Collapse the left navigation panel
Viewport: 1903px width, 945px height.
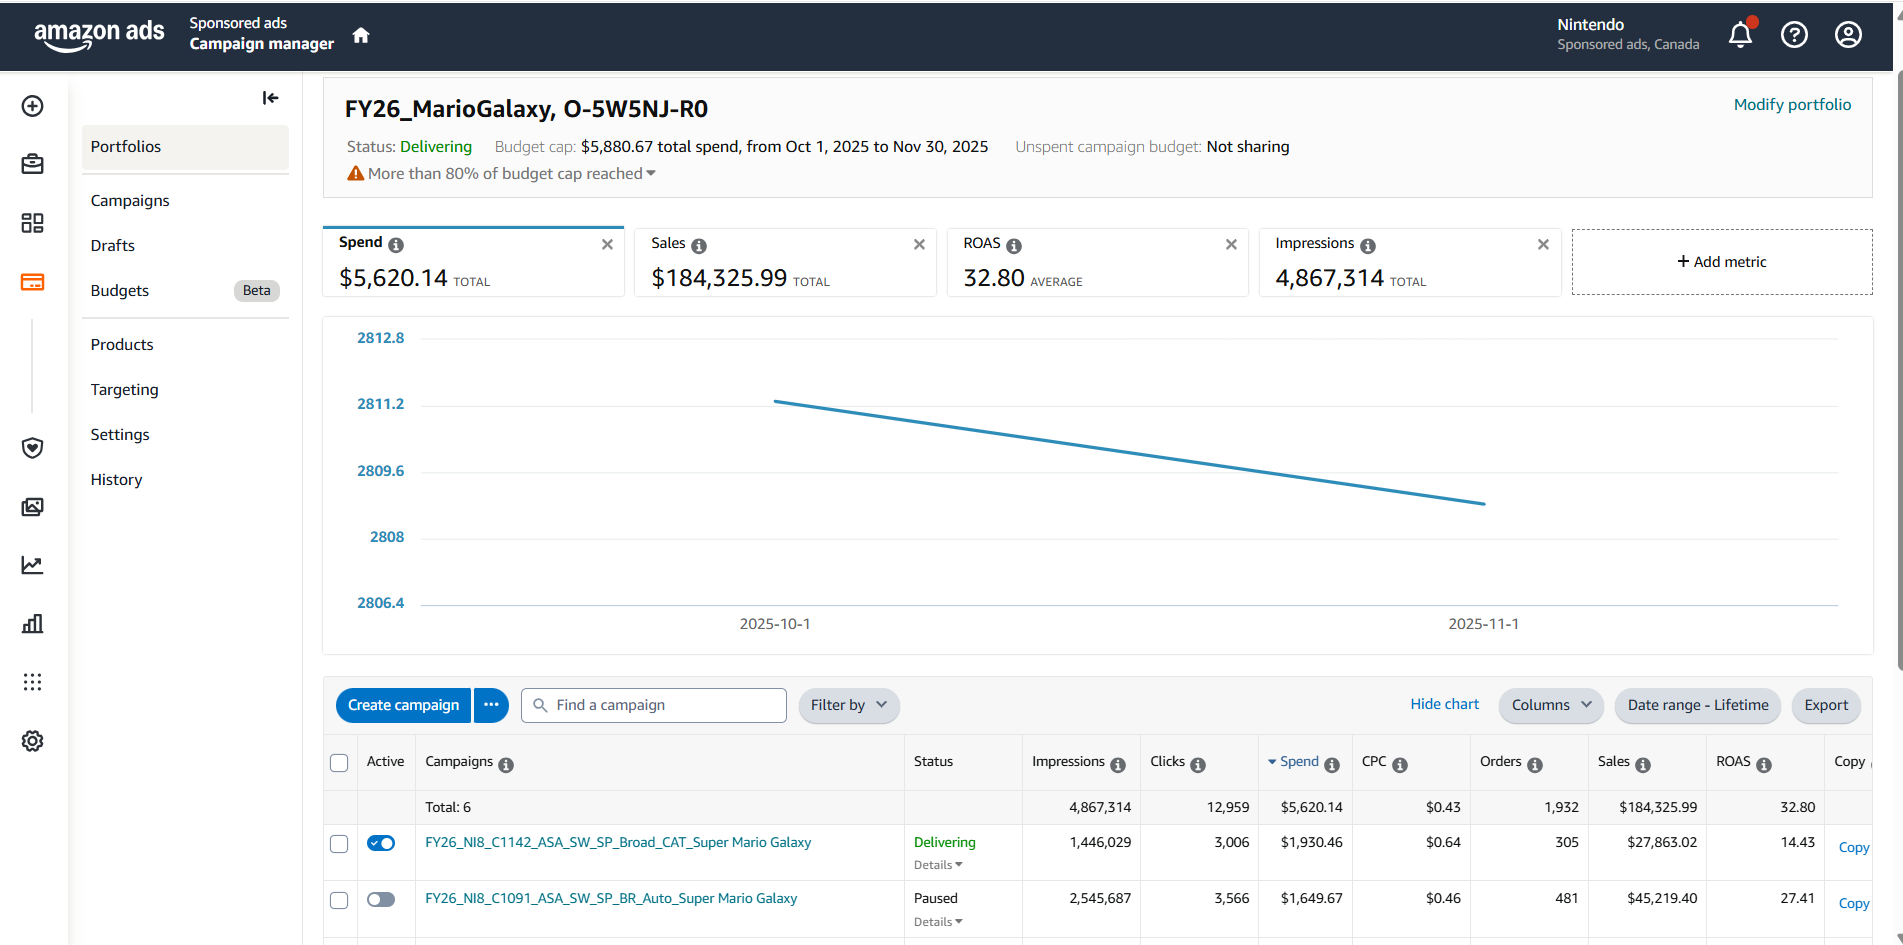coord(270,98)
